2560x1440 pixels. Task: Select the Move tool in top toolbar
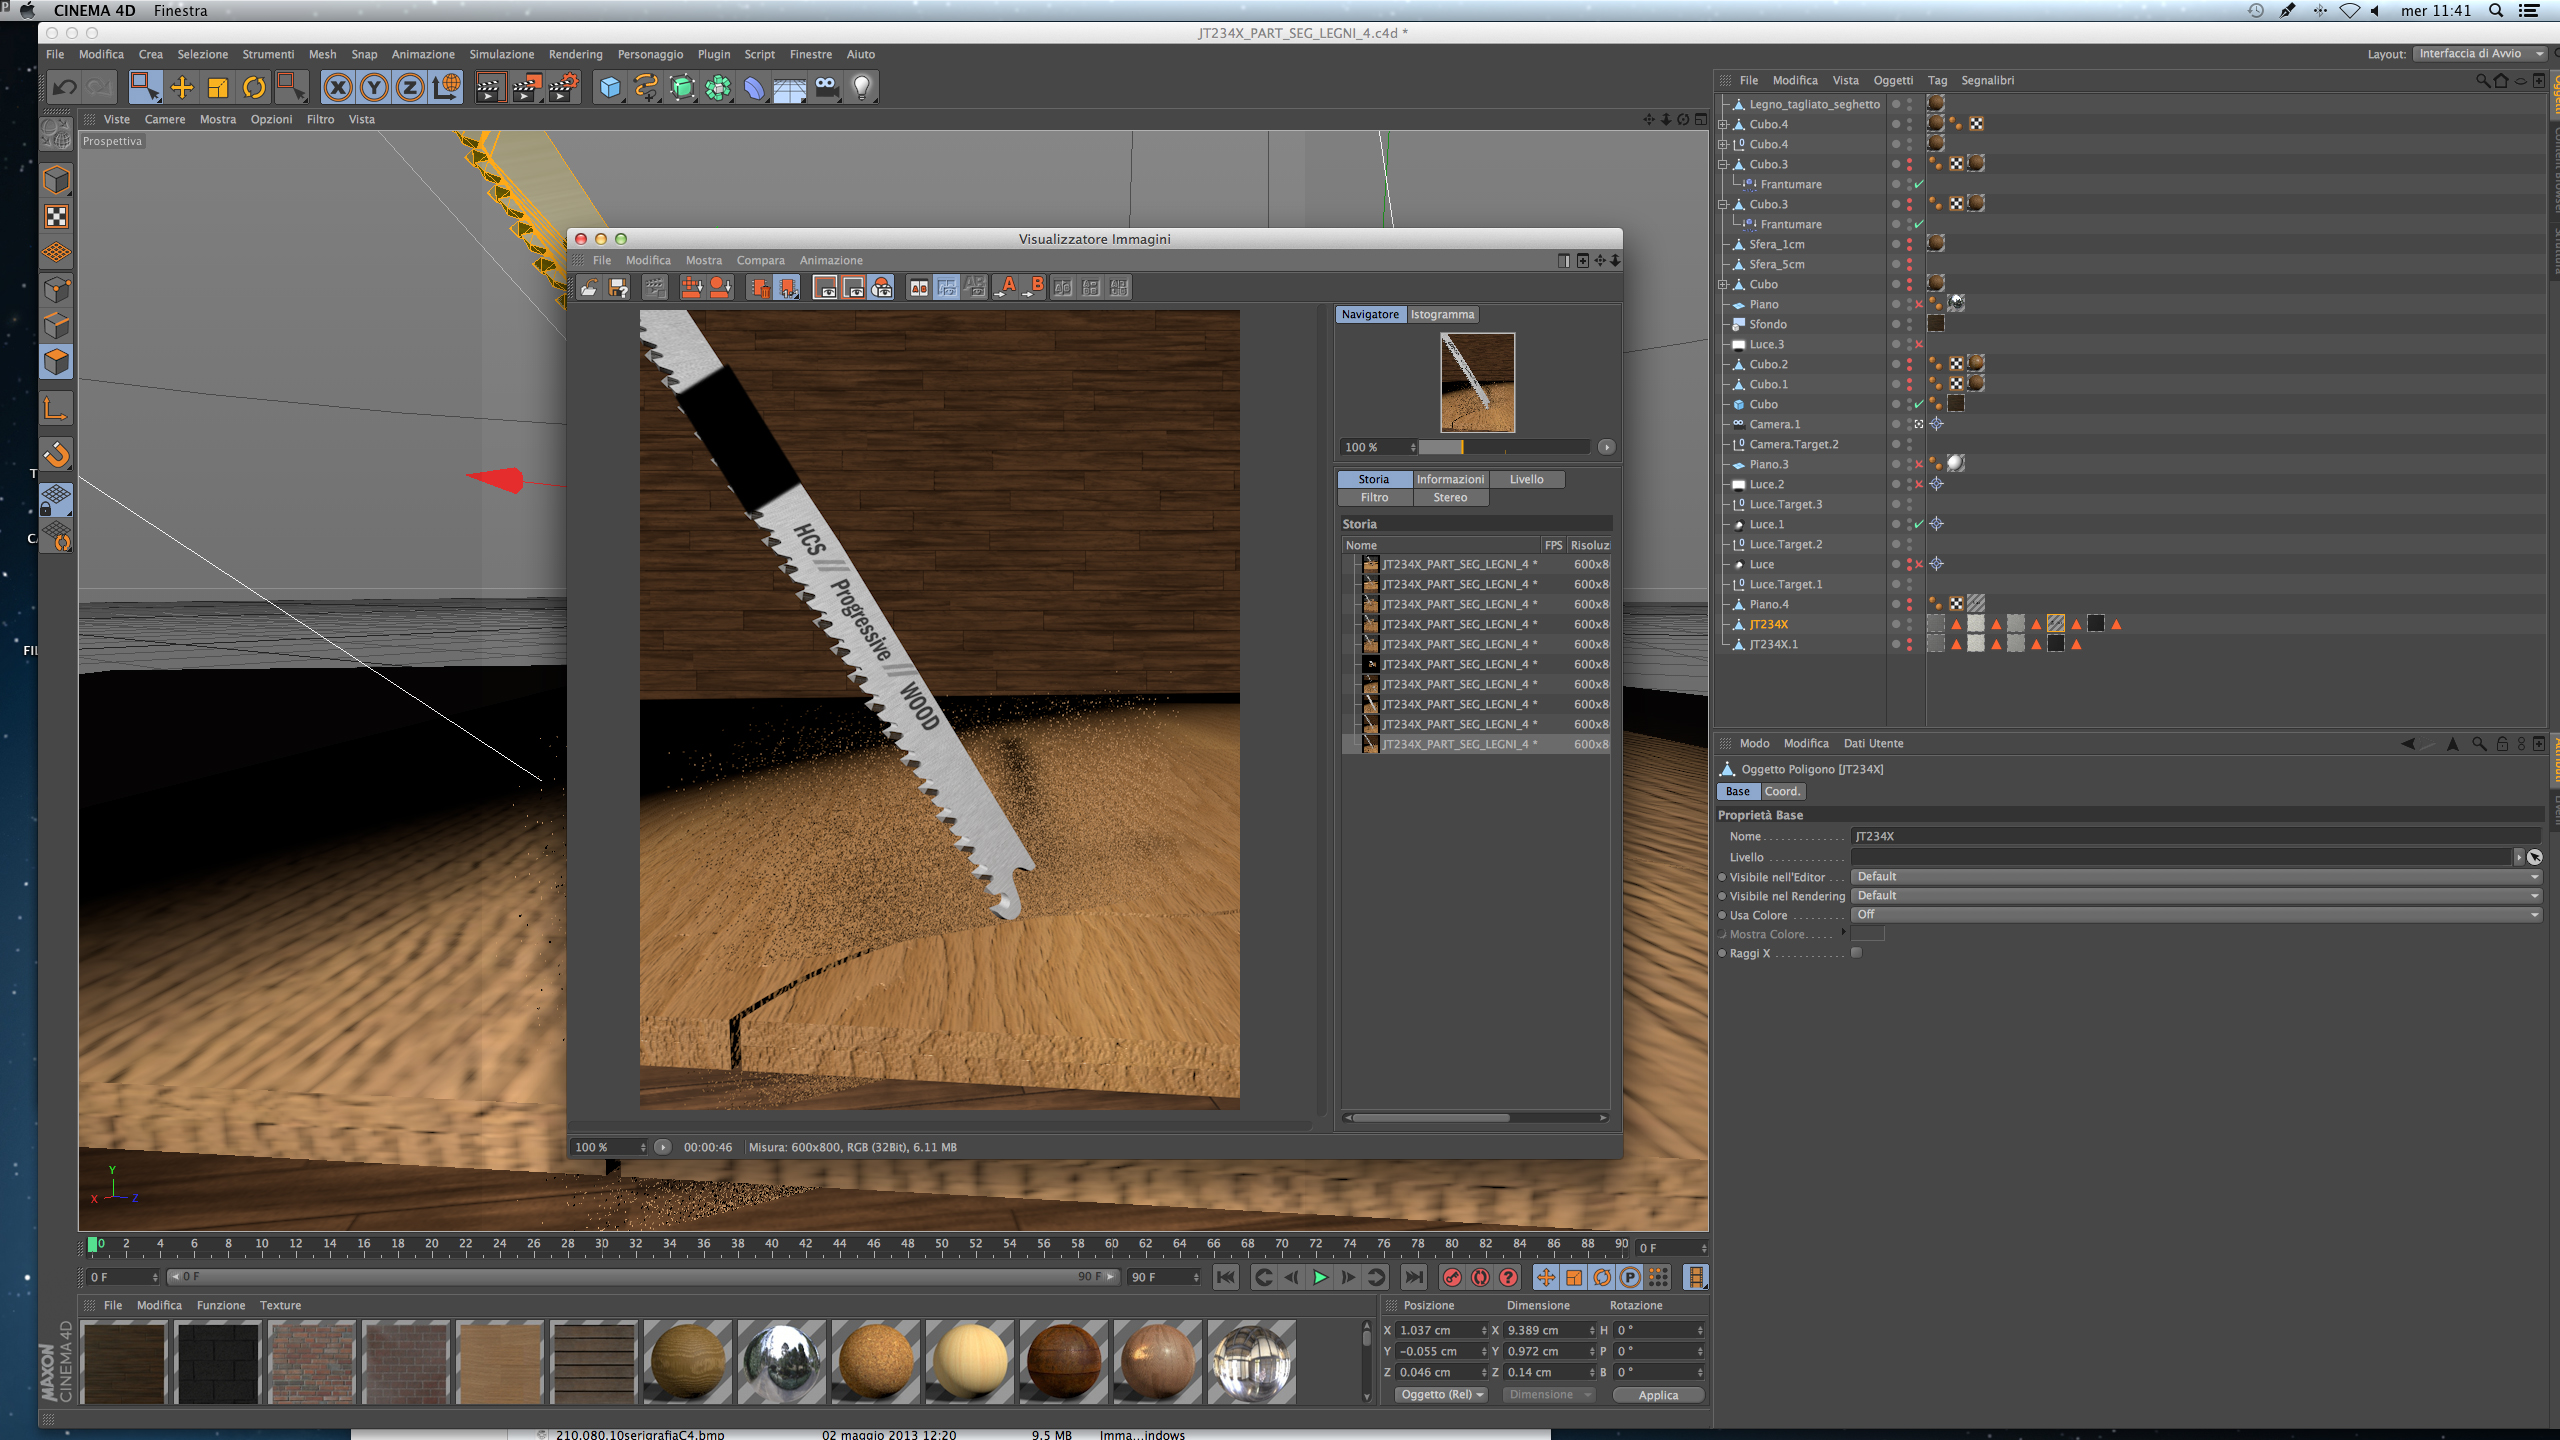(182, 88)
